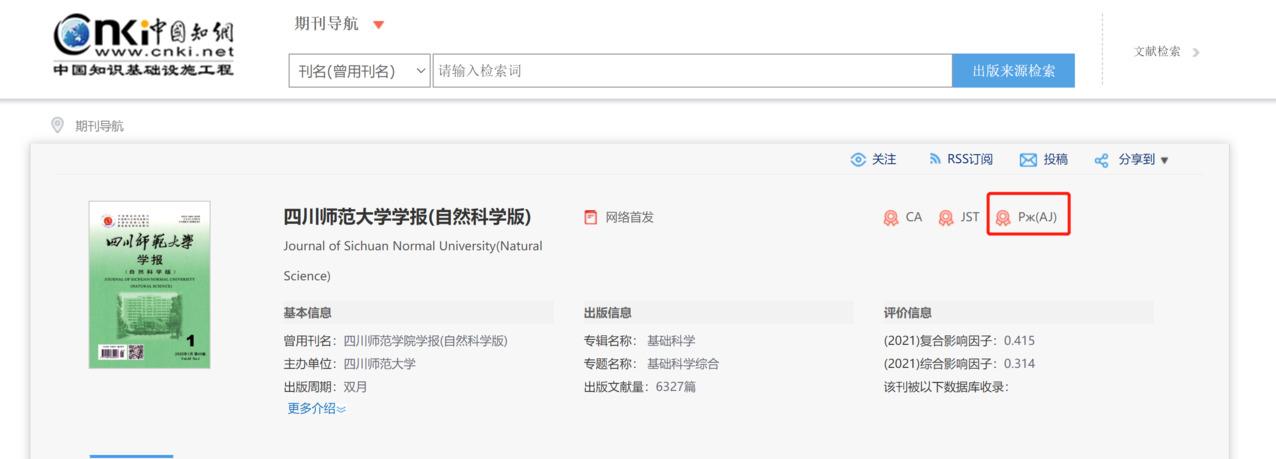Click the envelope submission icon
The image size is (1276, 459).
pyautogui.click(x=1027, y=160)
